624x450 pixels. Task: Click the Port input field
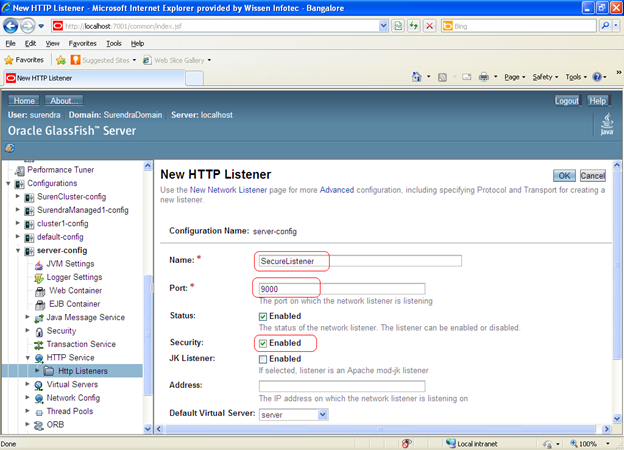(x=342, y=289)
